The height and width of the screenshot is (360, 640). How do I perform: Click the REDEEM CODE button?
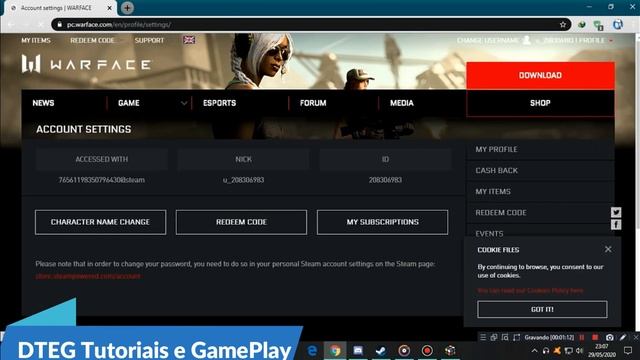(x=241, y=222)
